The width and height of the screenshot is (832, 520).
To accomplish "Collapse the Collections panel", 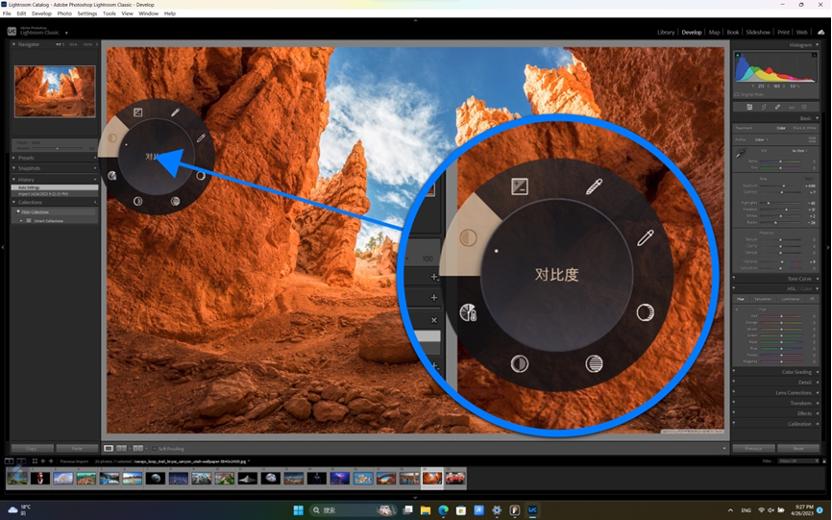I will click(x=14, y=202).
